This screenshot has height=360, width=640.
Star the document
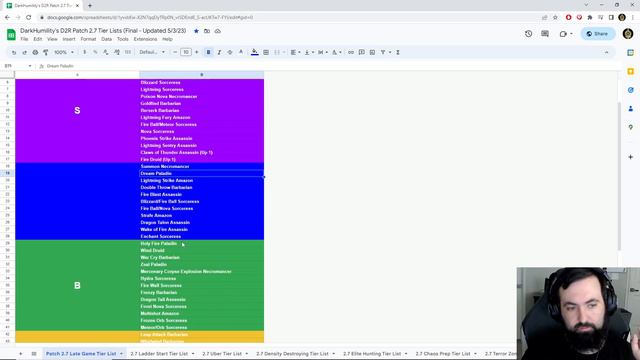[x=196, y=31]
